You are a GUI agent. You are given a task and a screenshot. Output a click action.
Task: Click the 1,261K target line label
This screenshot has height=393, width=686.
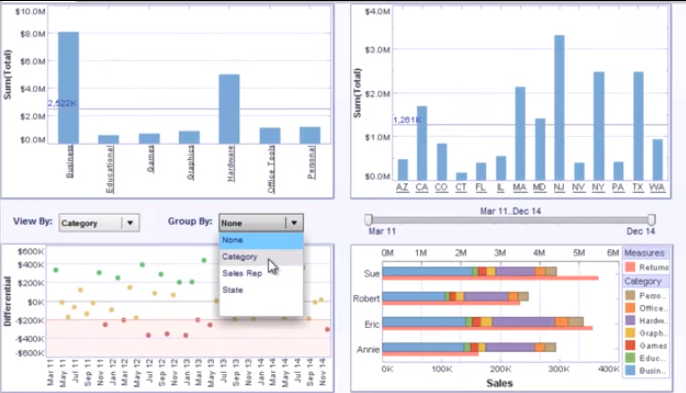(407, 120)
